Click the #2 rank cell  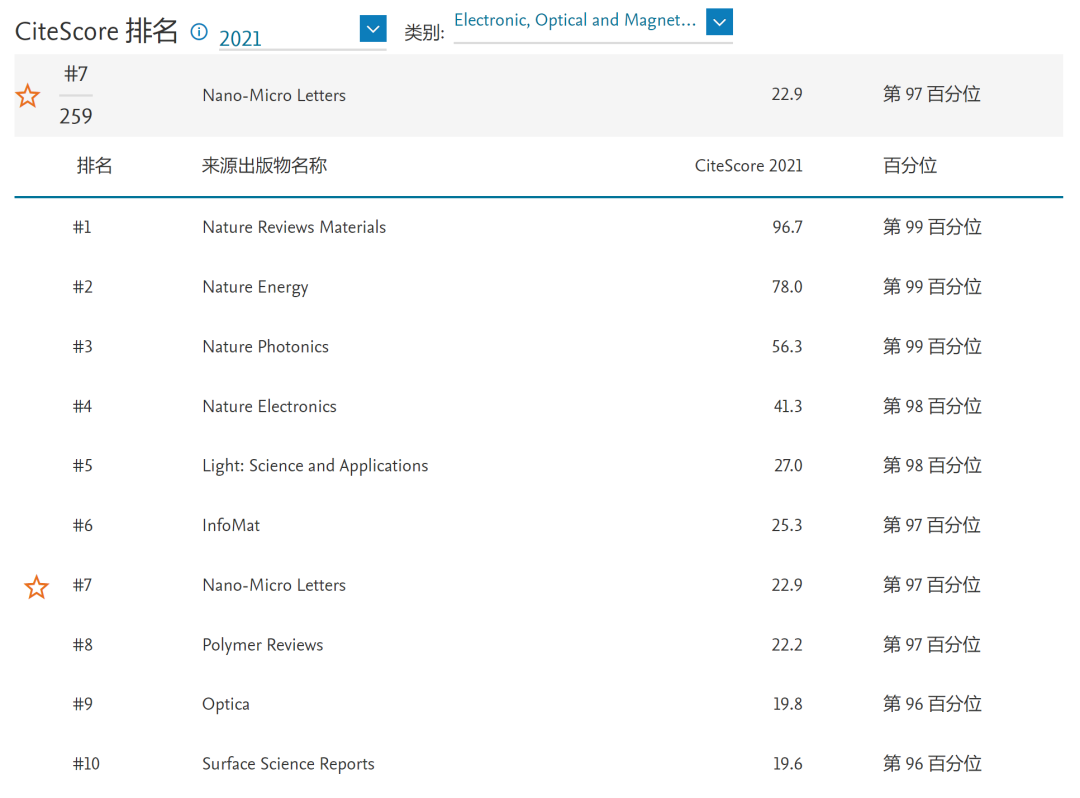tap(83, 287)
